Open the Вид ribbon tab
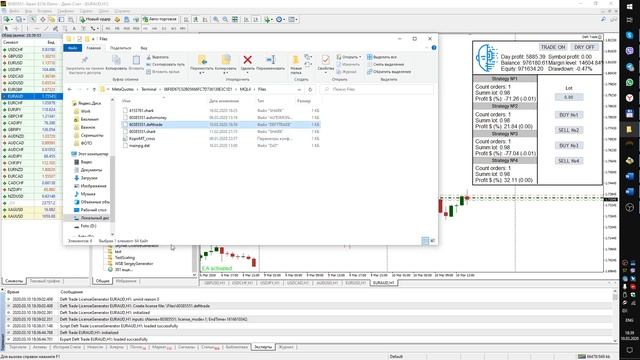The width and height of the screenshot is (640, 360). pyautogui.click(x=144, y=48)
